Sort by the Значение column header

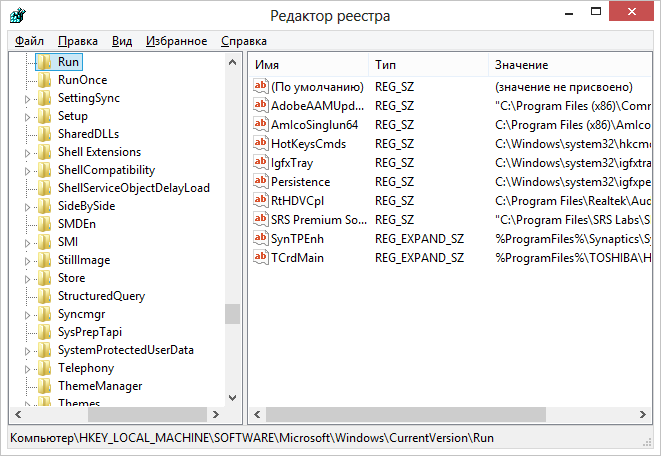570,65
